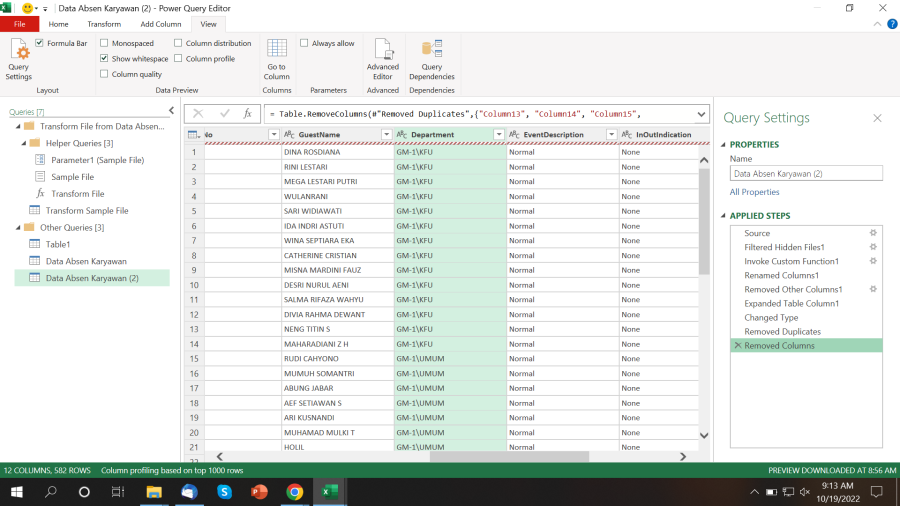This screenshot has width=900, height=506.
Task: Open Query Settings pane button
Action: click(18, 59)
